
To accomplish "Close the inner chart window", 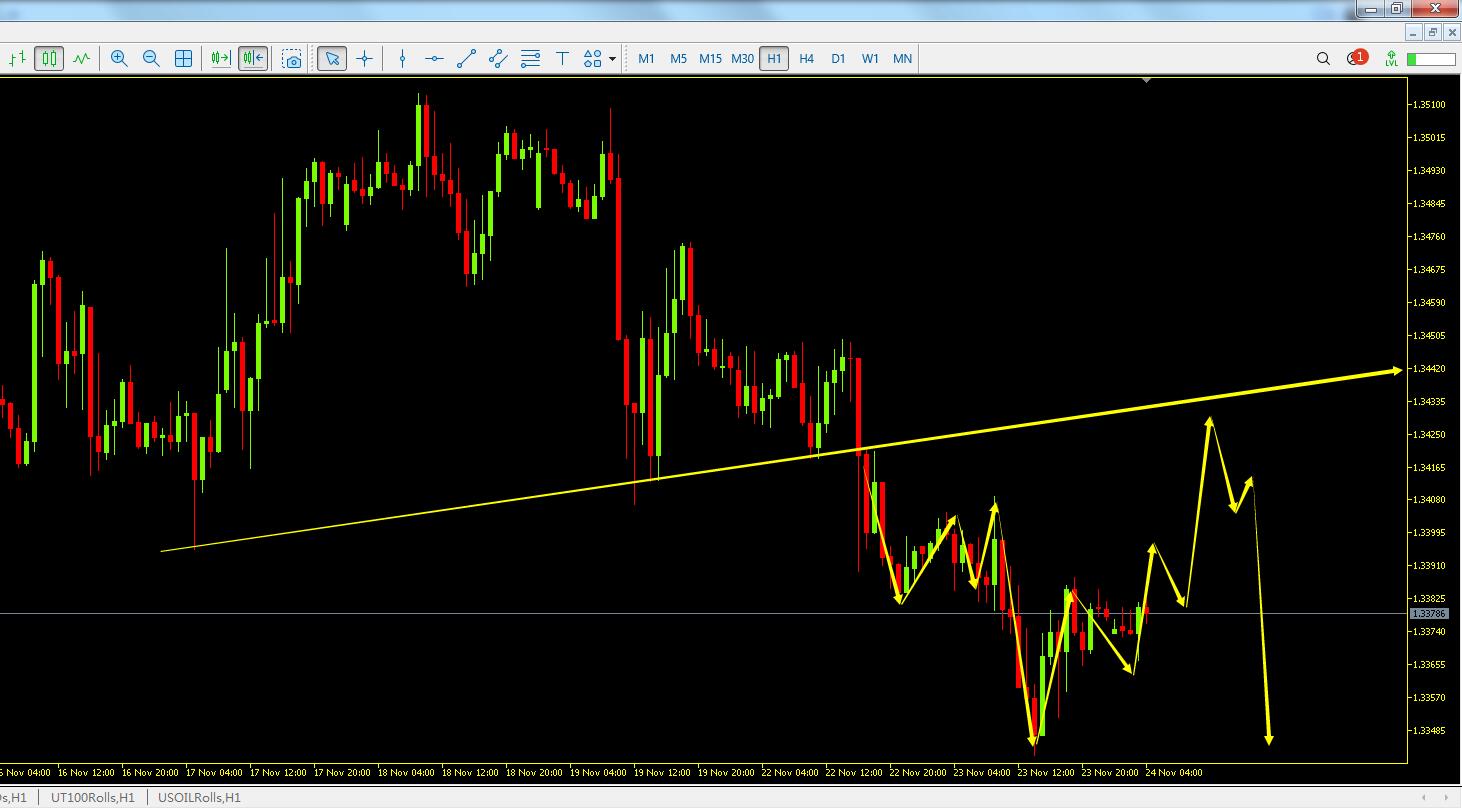I will [x=1452, y=33].
